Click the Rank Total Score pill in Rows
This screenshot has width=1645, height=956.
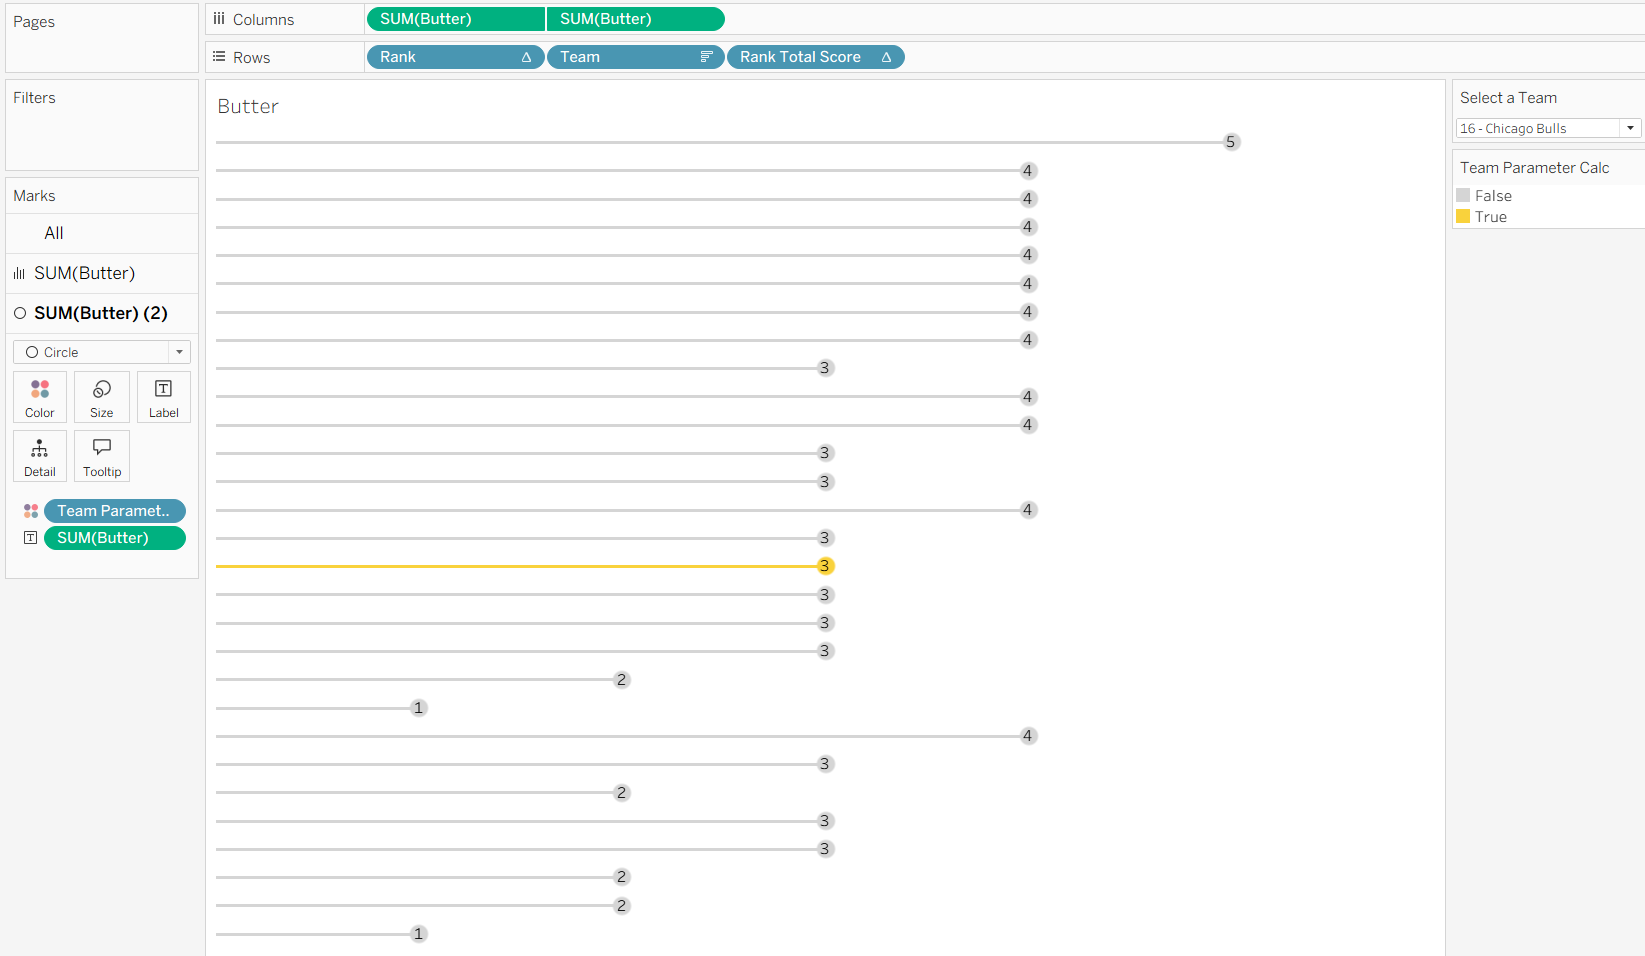(800, 57)
